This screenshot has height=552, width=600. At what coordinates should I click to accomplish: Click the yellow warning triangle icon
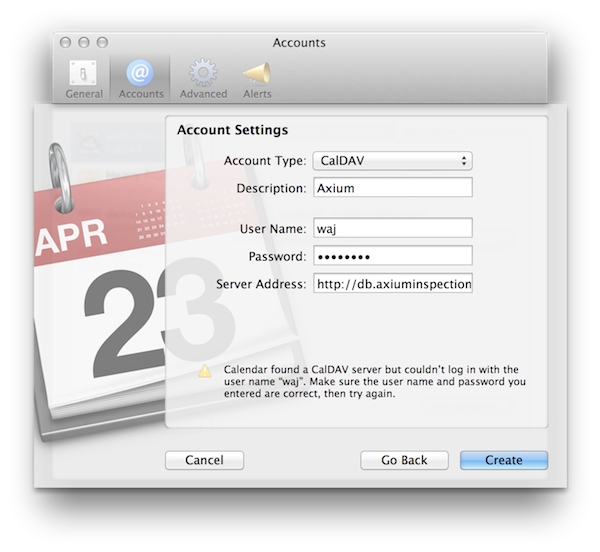[x=205, y=371]
